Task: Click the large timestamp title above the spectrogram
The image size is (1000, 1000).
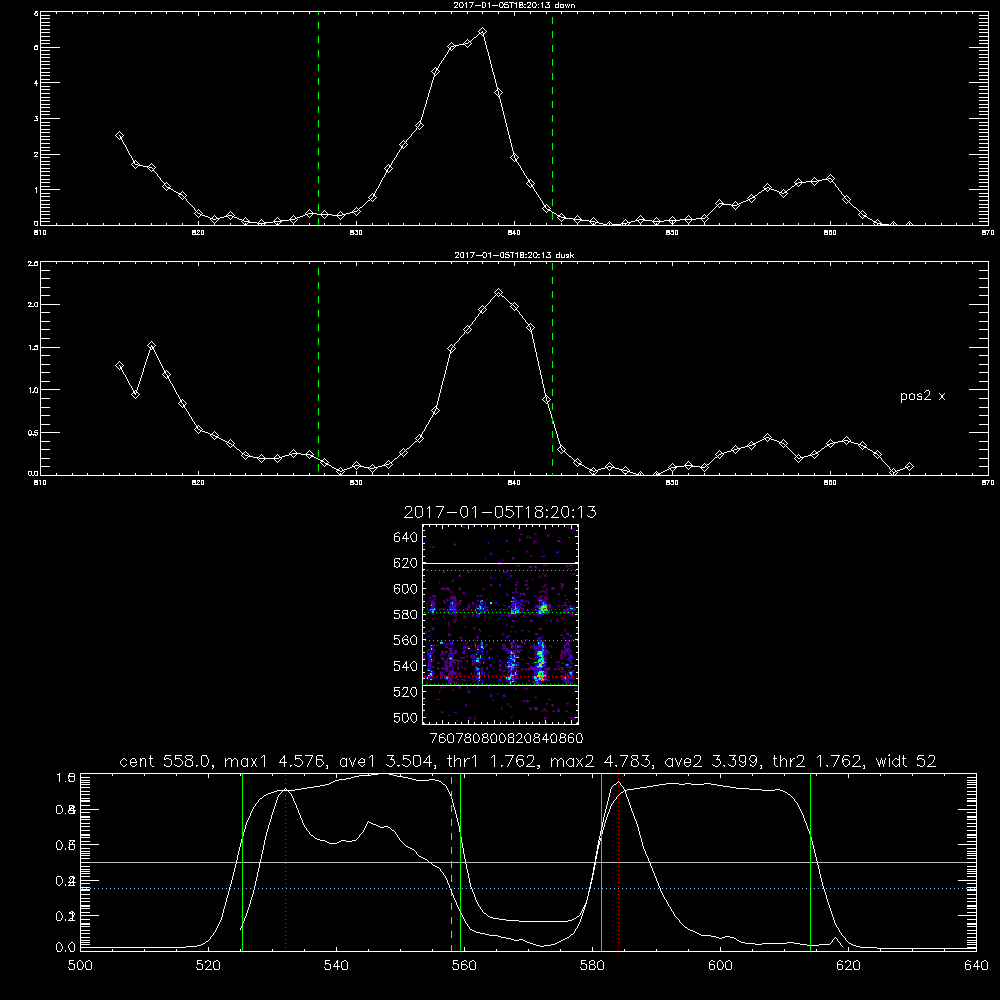Action: (500, 512)
